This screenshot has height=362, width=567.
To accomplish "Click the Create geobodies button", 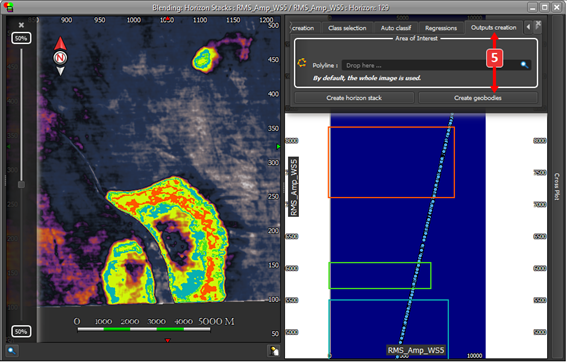I will click(x=478, y=98).
